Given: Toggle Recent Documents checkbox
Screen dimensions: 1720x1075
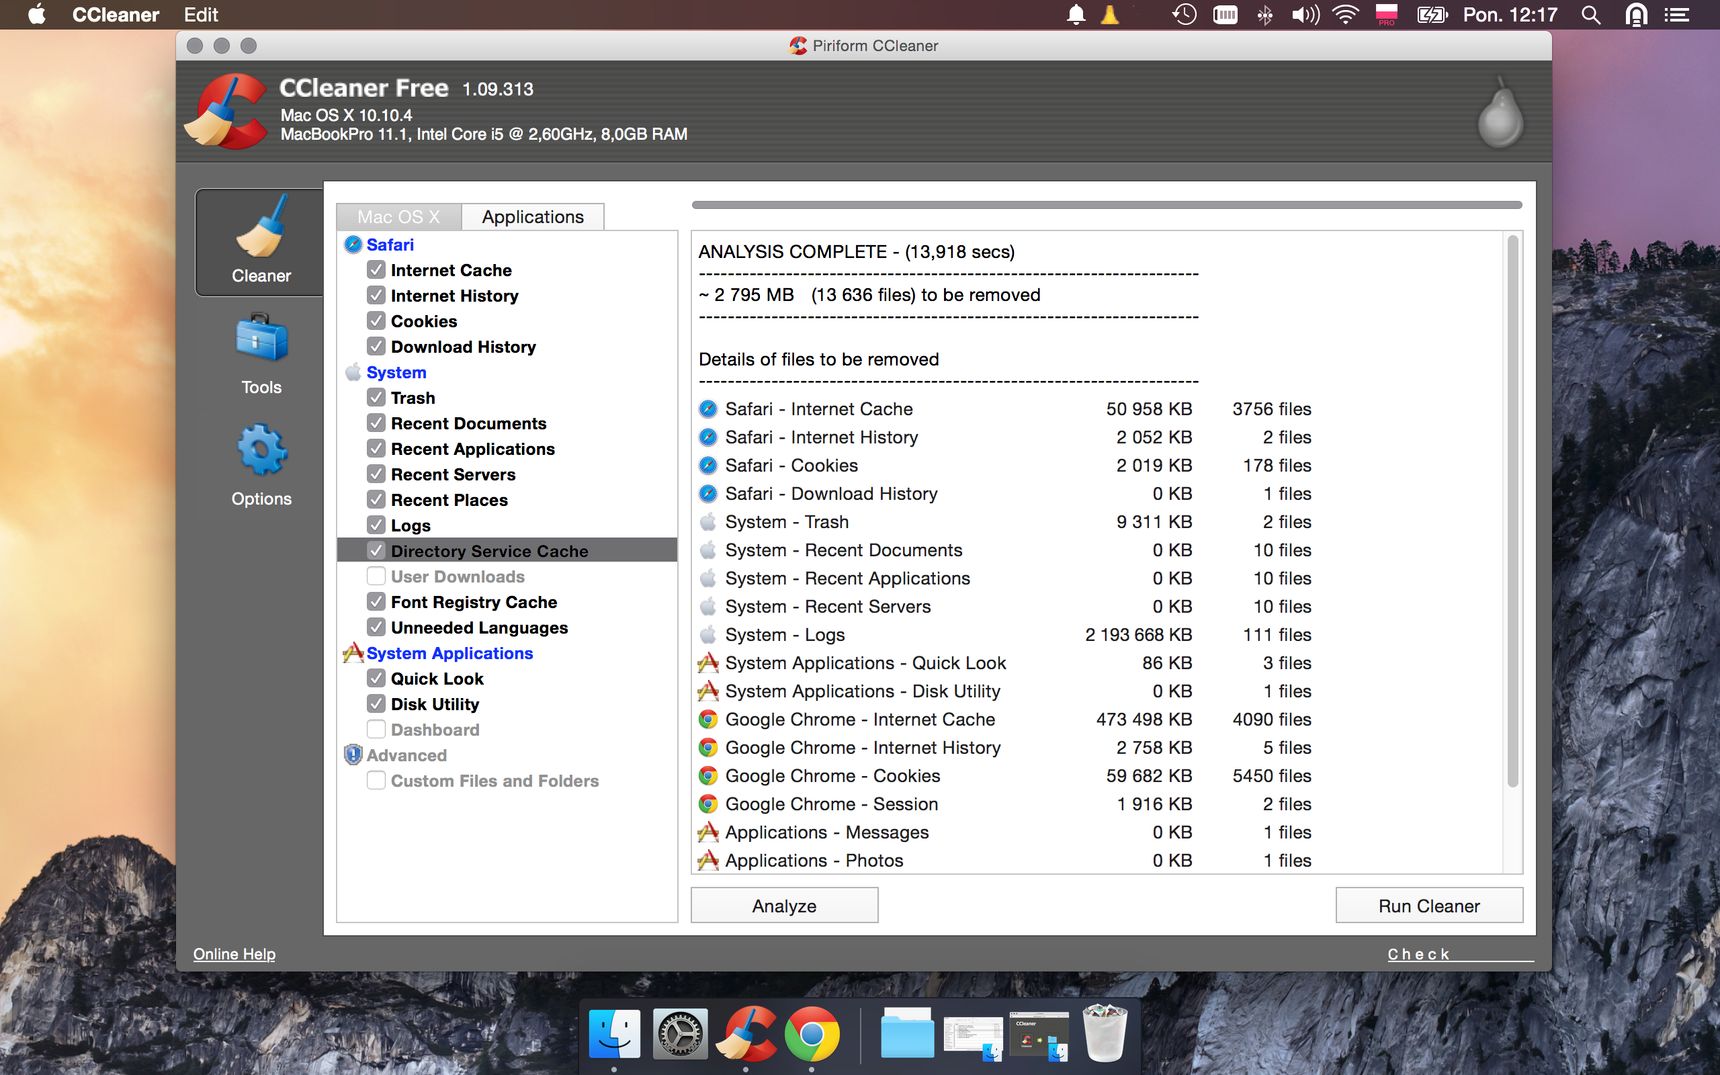Looking at the screenshot, I should (x=376, y=423).
